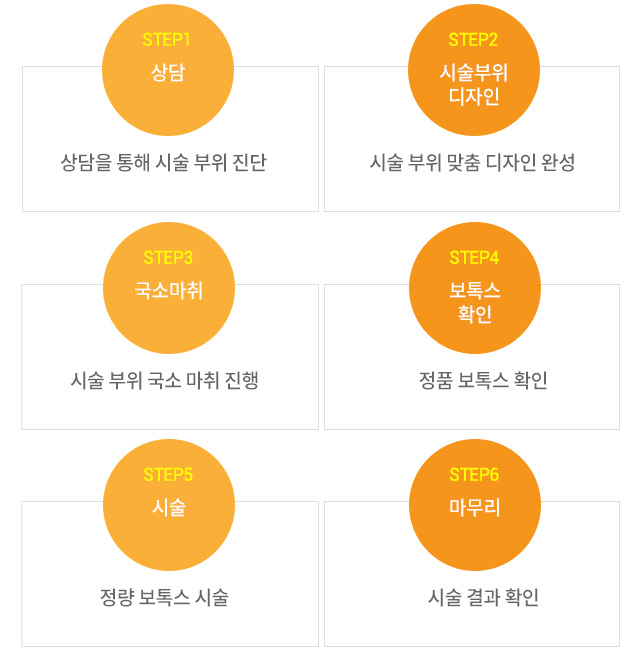This screenshot has height=647, width=640.
Task: Click the yellow STEP2 label
Action: pos(473,40)
